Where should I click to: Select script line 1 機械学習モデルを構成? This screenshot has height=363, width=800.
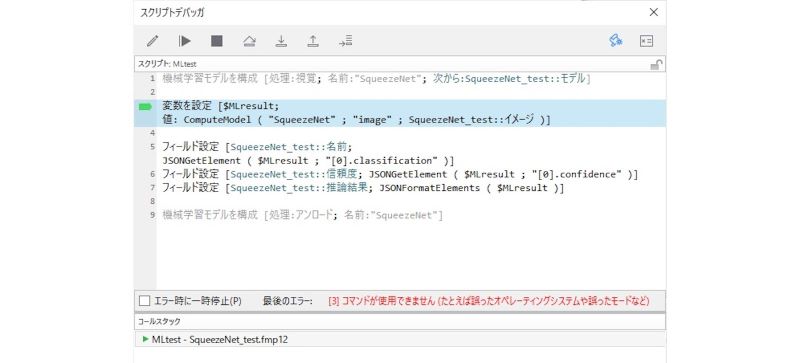[x=377, y=79]
